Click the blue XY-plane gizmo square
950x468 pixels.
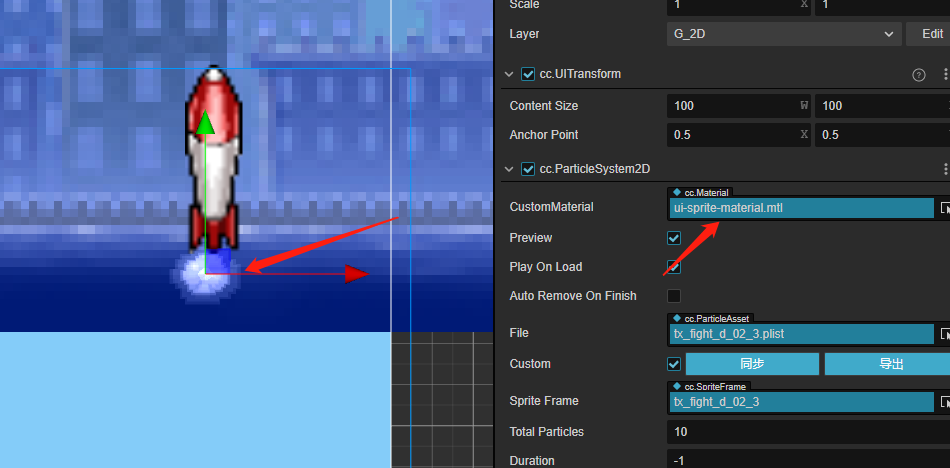pos(218,261)
